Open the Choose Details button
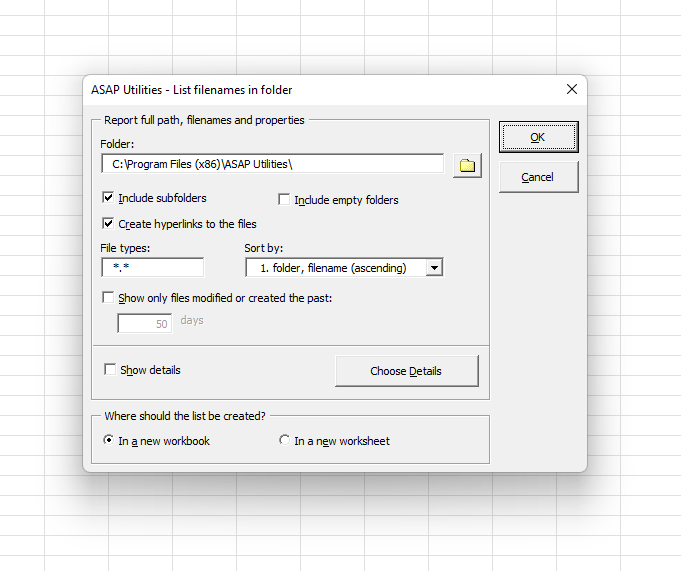 (407, 371)
